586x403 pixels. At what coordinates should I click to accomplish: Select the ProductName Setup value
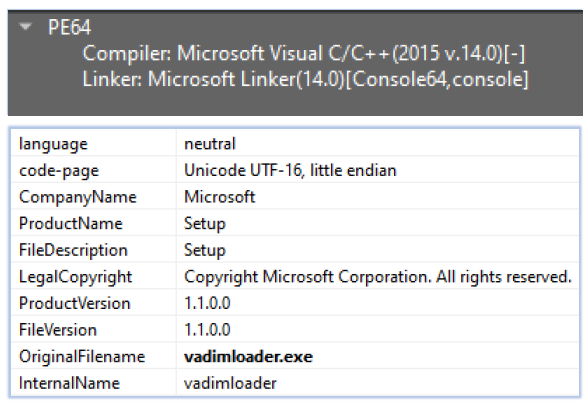point(205,224)
